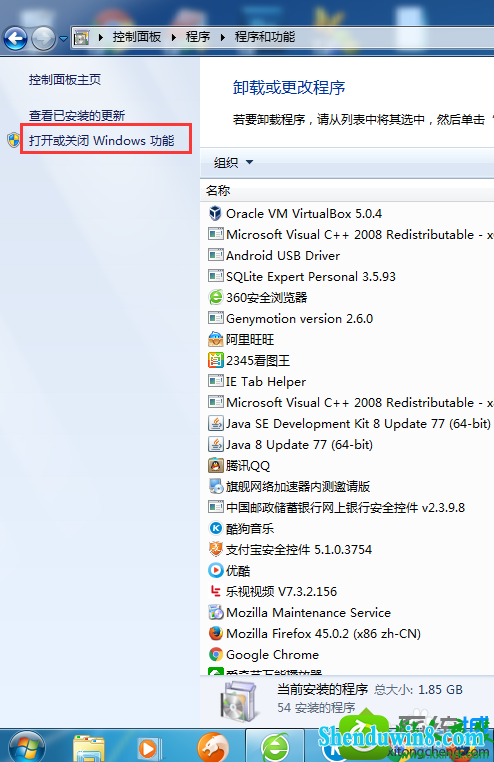Viewport: 494px width, 762px height.
Task: Go to 控制面板主页
Action: (x=65, y=79)
